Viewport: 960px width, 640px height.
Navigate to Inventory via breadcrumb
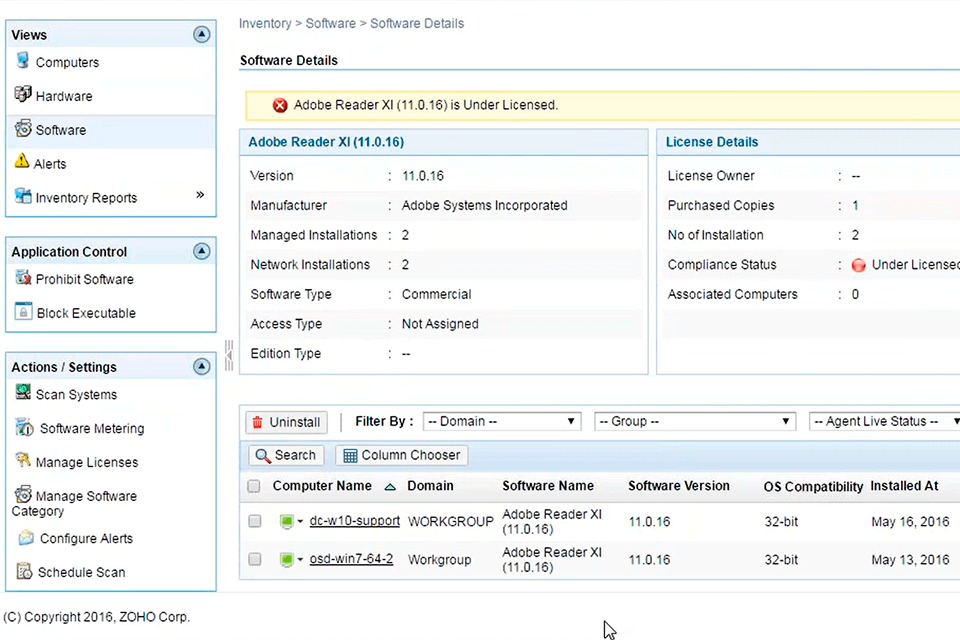(265, 23)
